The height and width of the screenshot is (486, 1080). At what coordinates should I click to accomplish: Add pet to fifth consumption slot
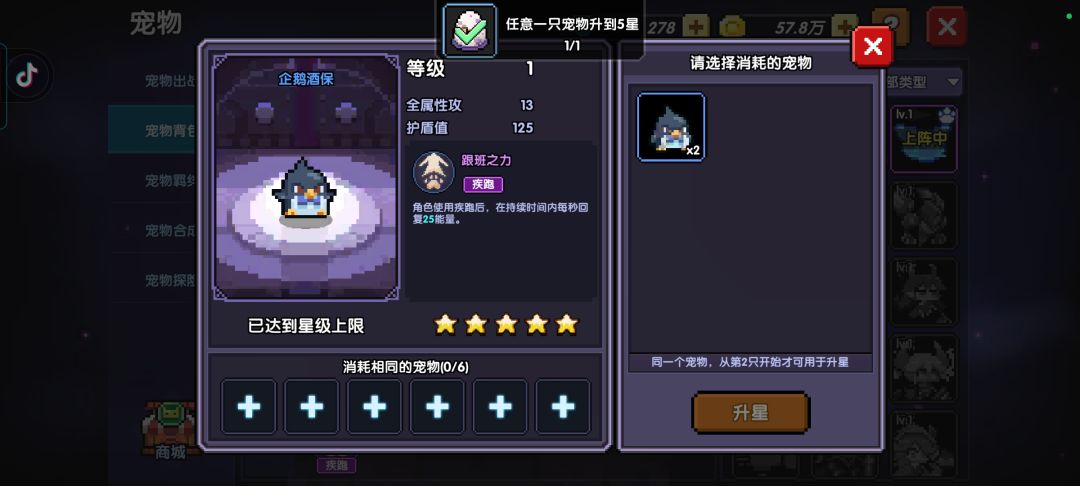point(500,407)
